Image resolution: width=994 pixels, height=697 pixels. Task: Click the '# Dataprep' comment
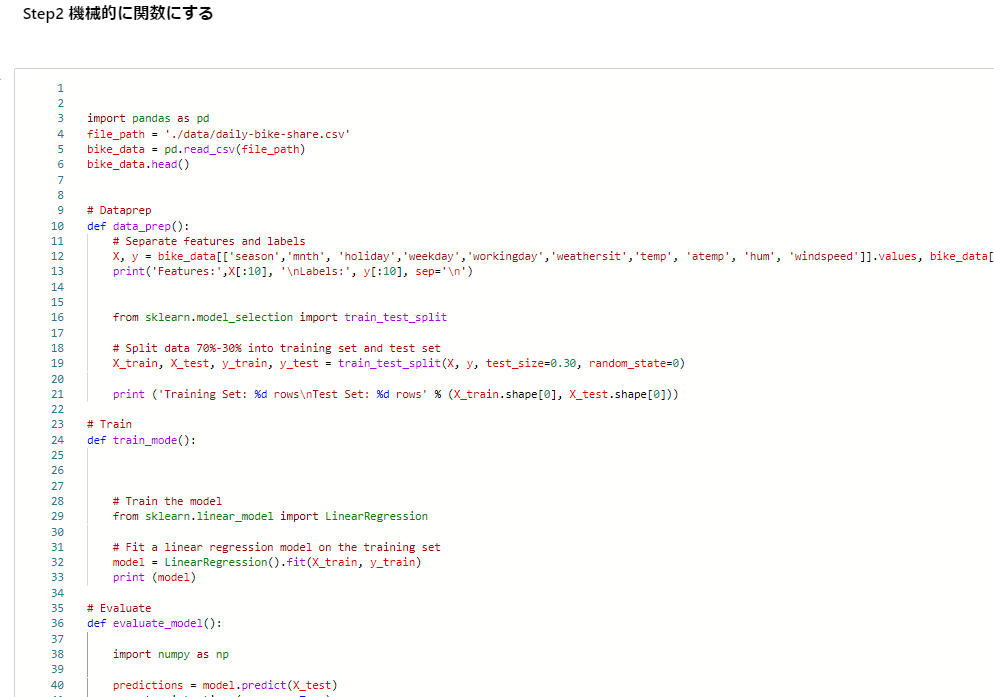(x=119, y=210)
